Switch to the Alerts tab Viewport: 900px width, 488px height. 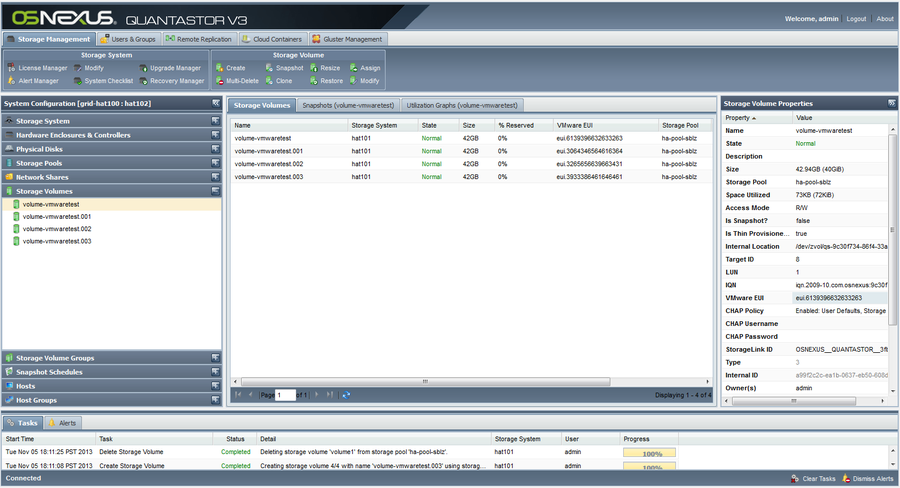click(63, 423)
